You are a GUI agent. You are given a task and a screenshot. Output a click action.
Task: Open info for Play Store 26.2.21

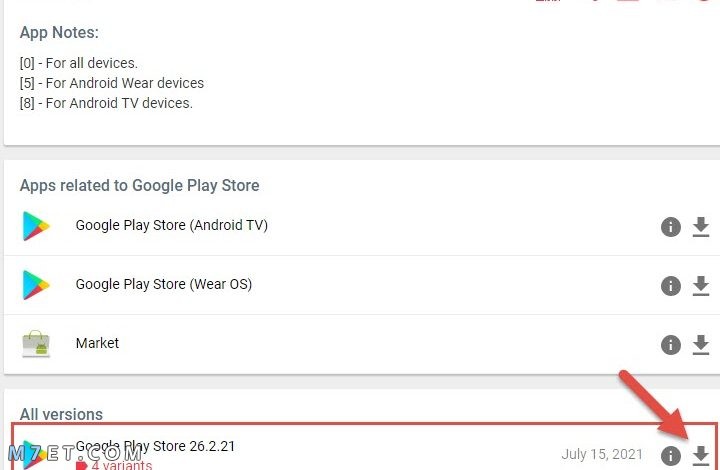point(670,456)
